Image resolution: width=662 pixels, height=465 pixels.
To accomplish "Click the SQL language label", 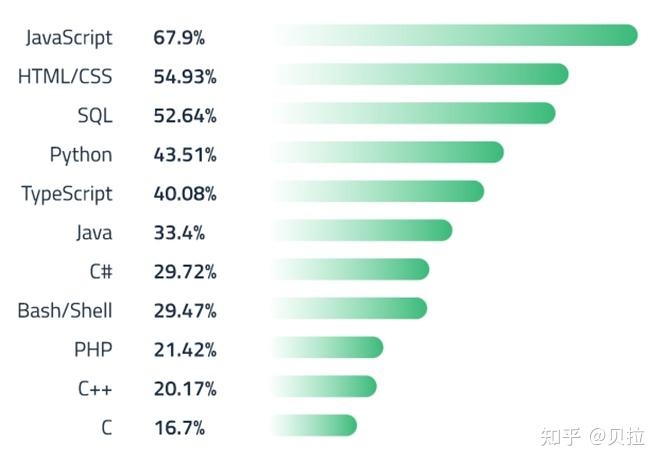I will pos(95,116).
